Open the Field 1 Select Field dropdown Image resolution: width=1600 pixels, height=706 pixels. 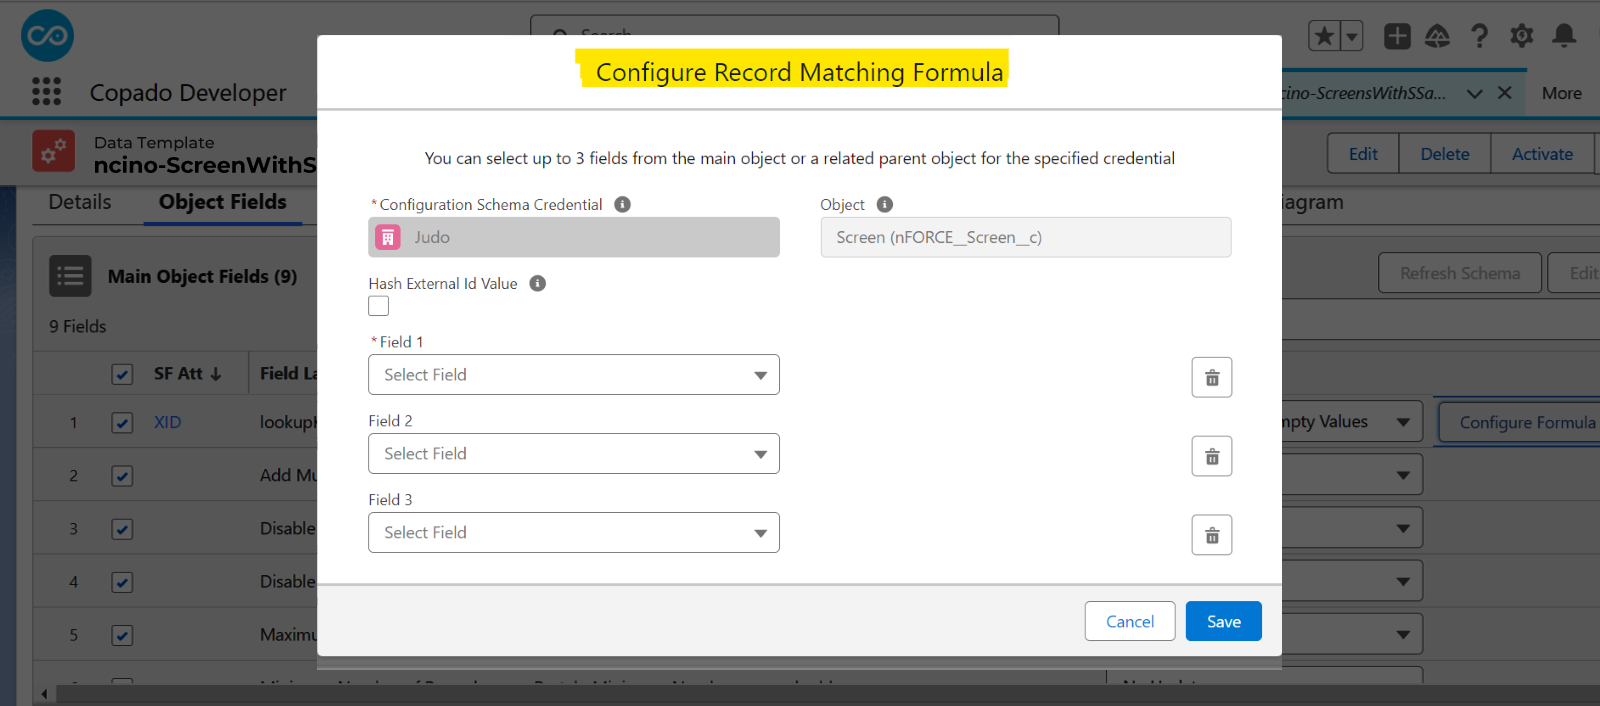point(574,375)
